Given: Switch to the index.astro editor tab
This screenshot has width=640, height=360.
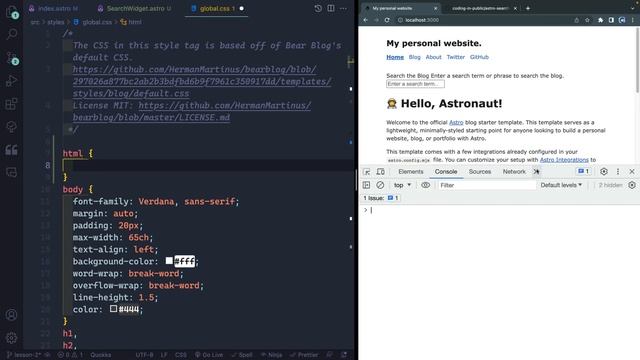Looking at the screenshot, I should (x=53, y=8).
